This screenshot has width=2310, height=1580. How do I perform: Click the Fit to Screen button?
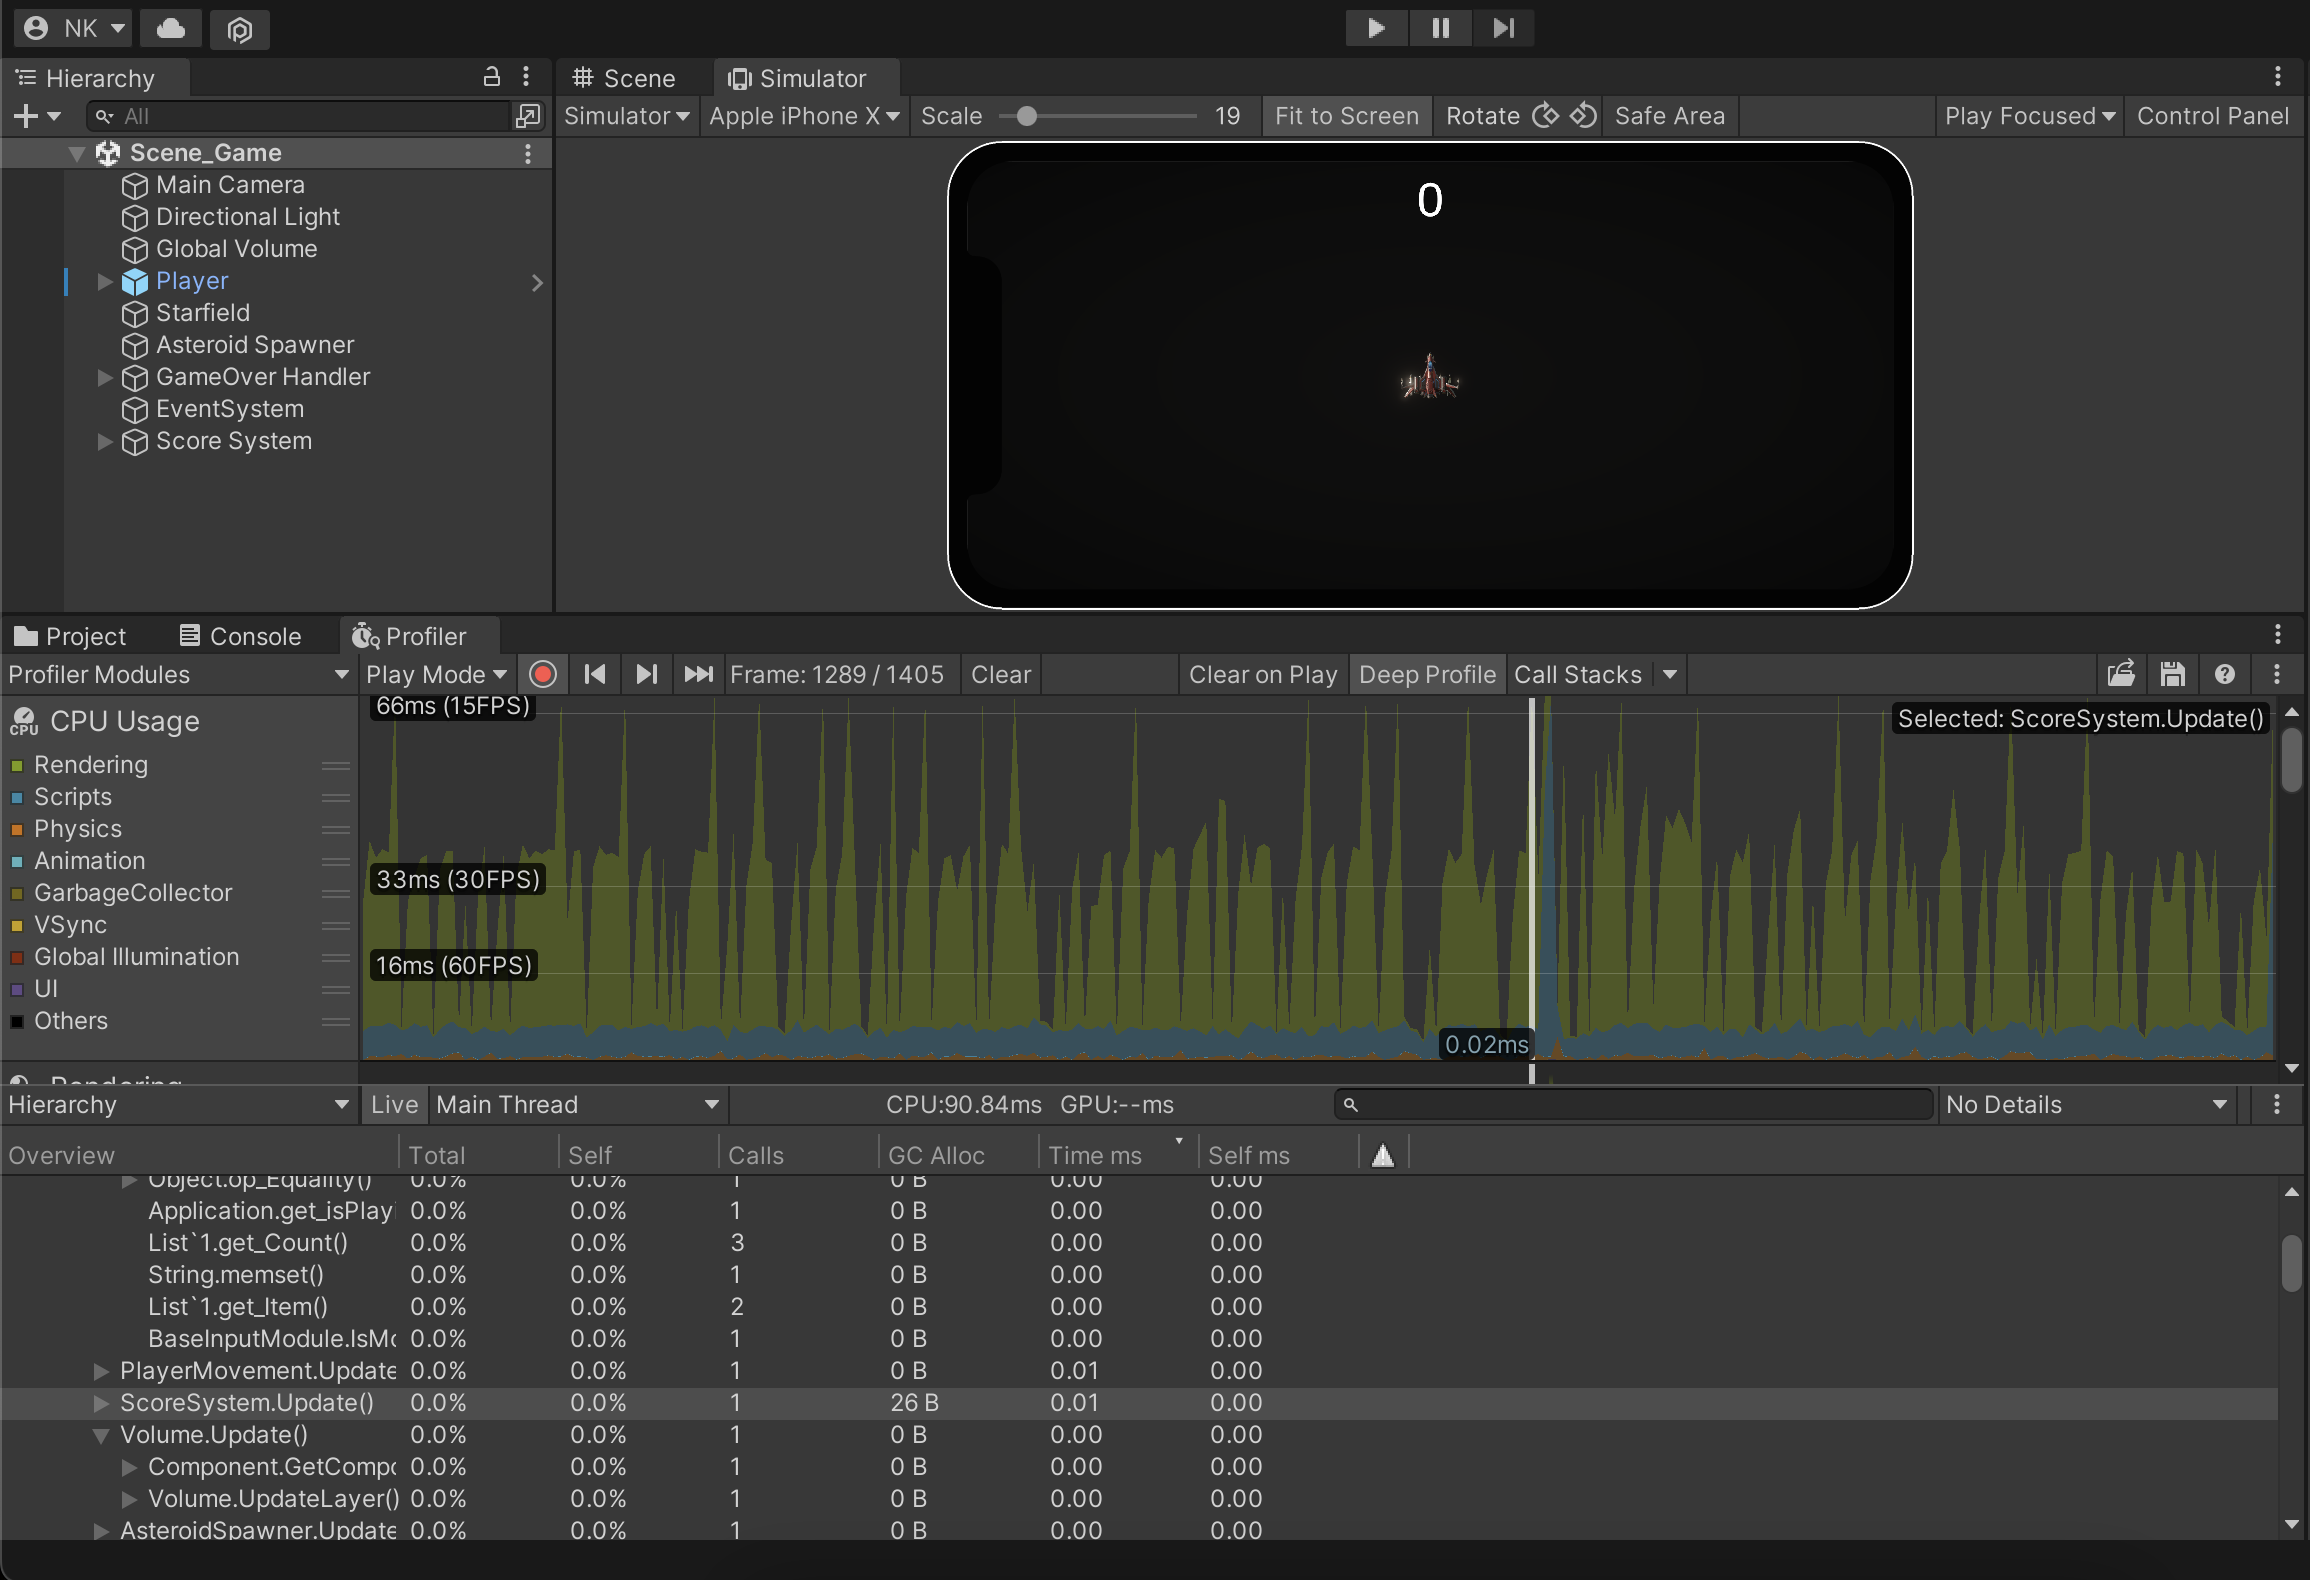point(1346,116)
